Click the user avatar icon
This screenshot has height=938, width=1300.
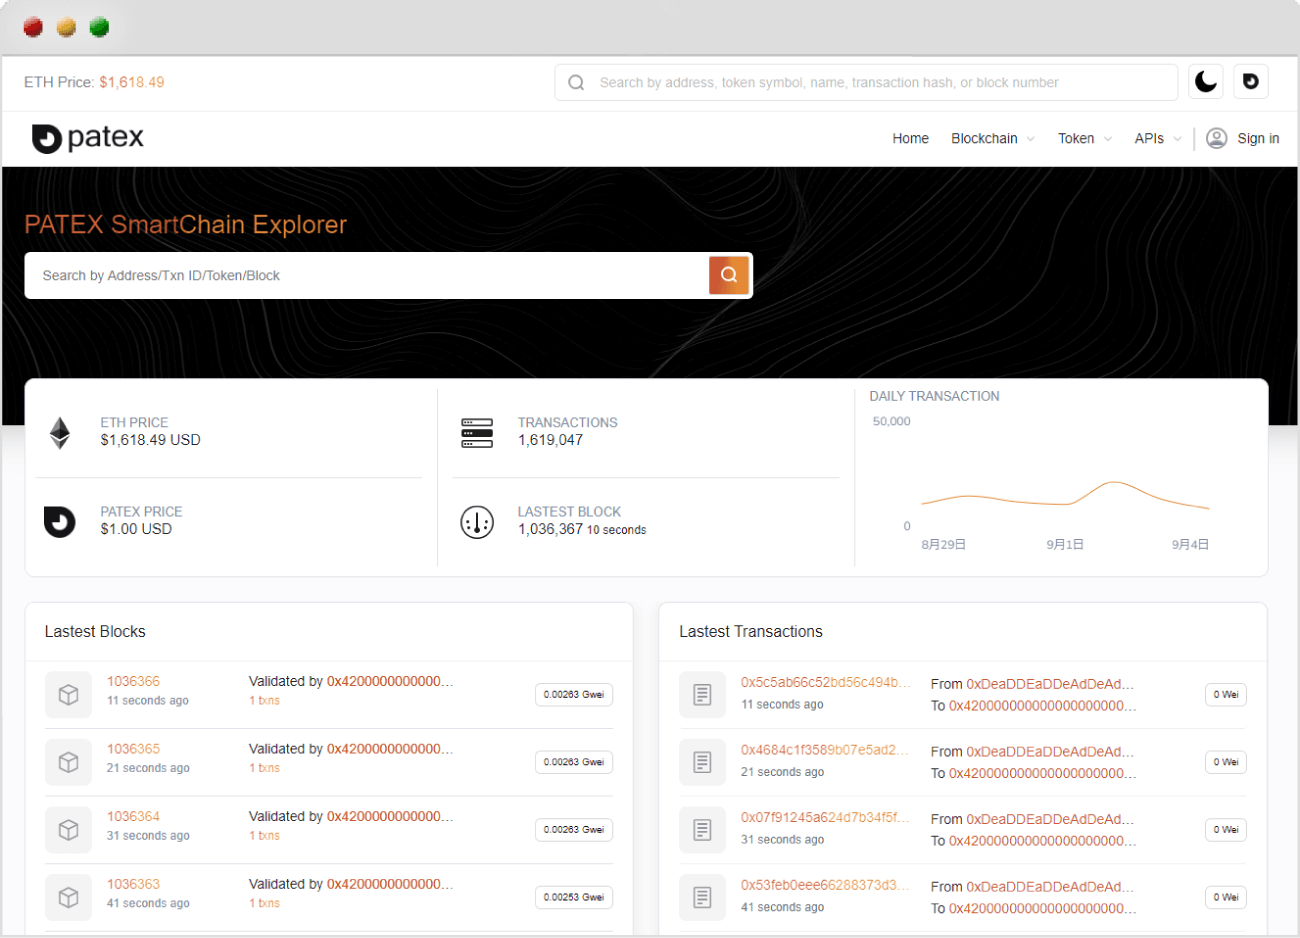tap(1216, 138)
